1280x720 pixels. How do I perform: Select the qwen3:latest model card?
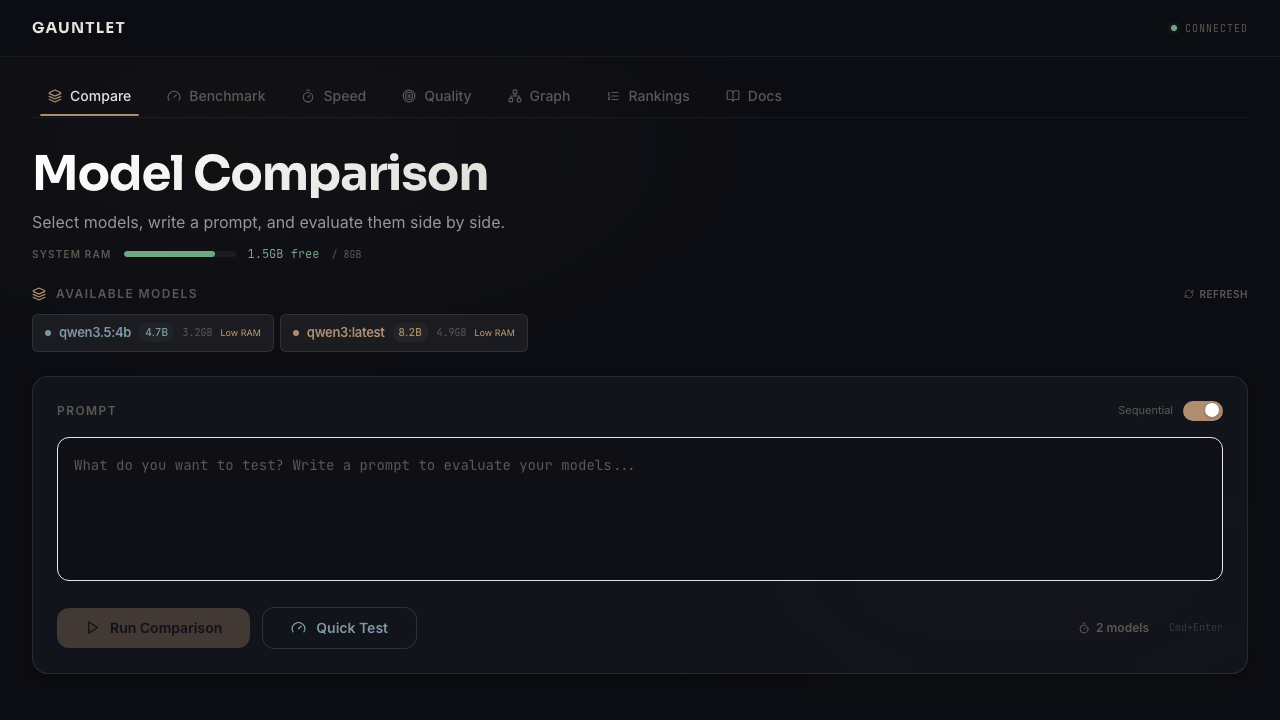pos(403,332)
